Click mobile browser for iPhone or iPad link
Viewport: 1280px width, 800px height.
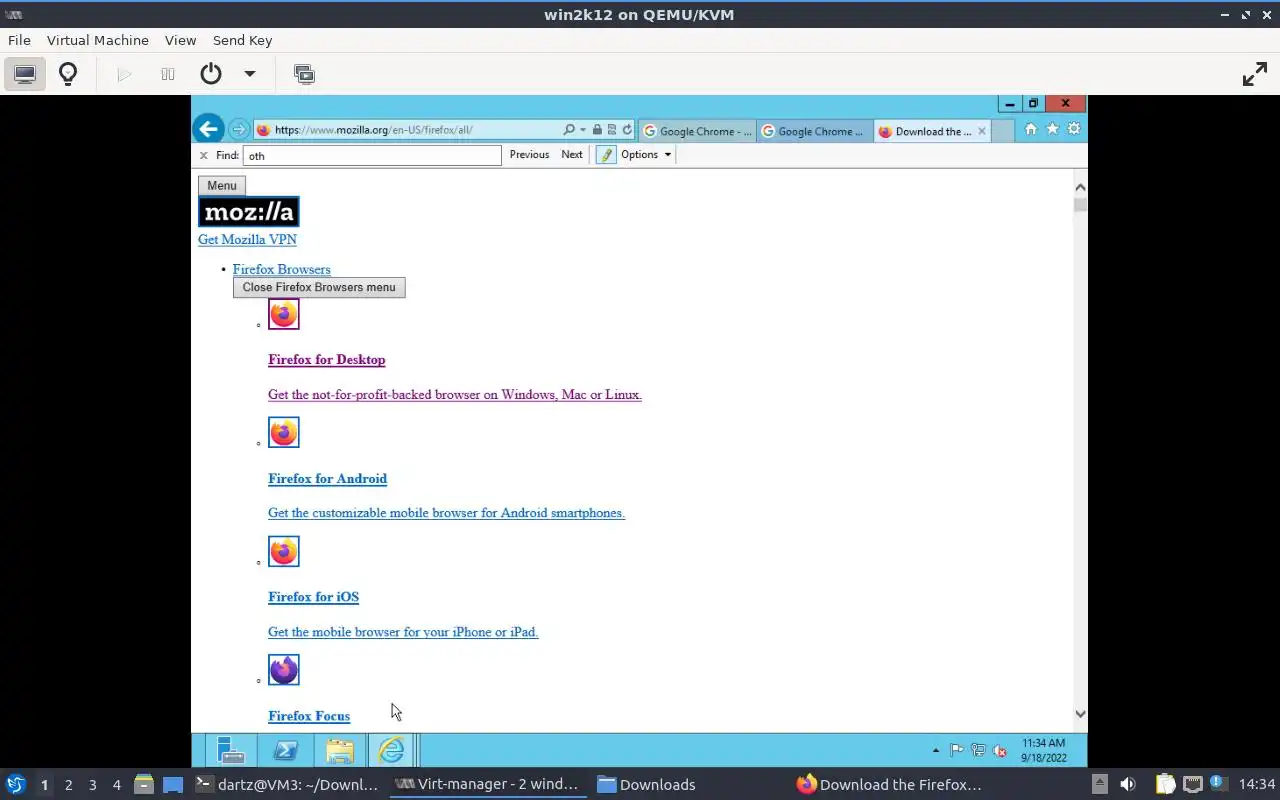click(403, 632)
